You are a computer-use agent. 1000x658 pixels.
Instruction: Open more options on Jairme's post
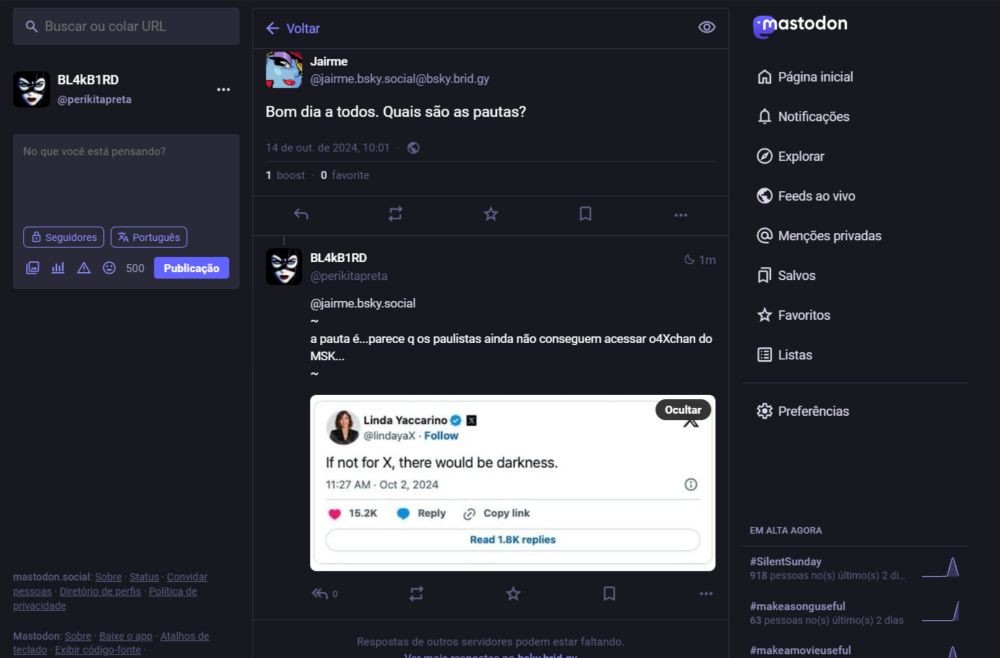[x=680, y=216]
